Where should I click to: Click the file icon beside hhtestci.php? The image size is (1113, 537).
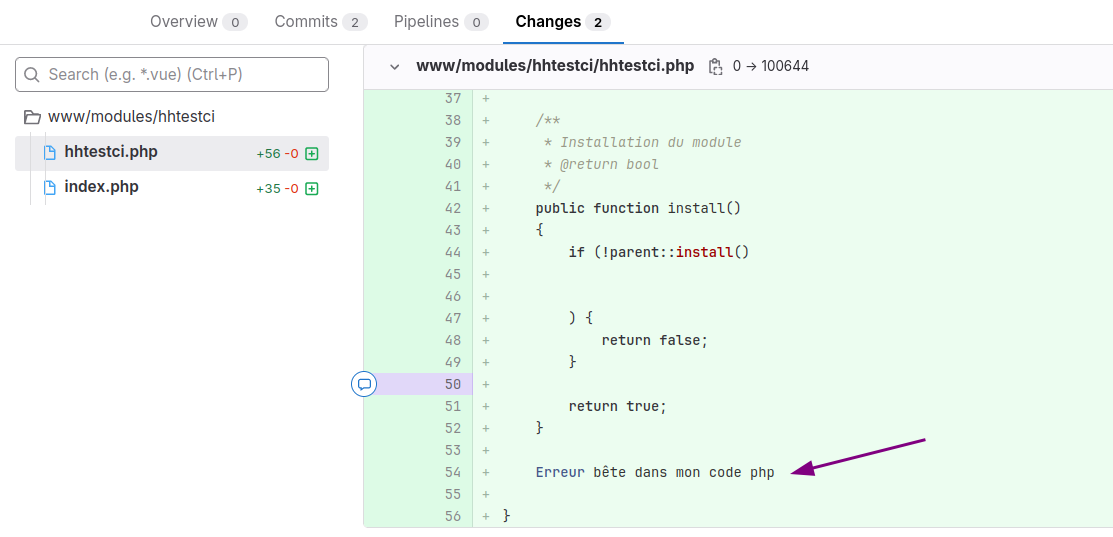point(50,153)
